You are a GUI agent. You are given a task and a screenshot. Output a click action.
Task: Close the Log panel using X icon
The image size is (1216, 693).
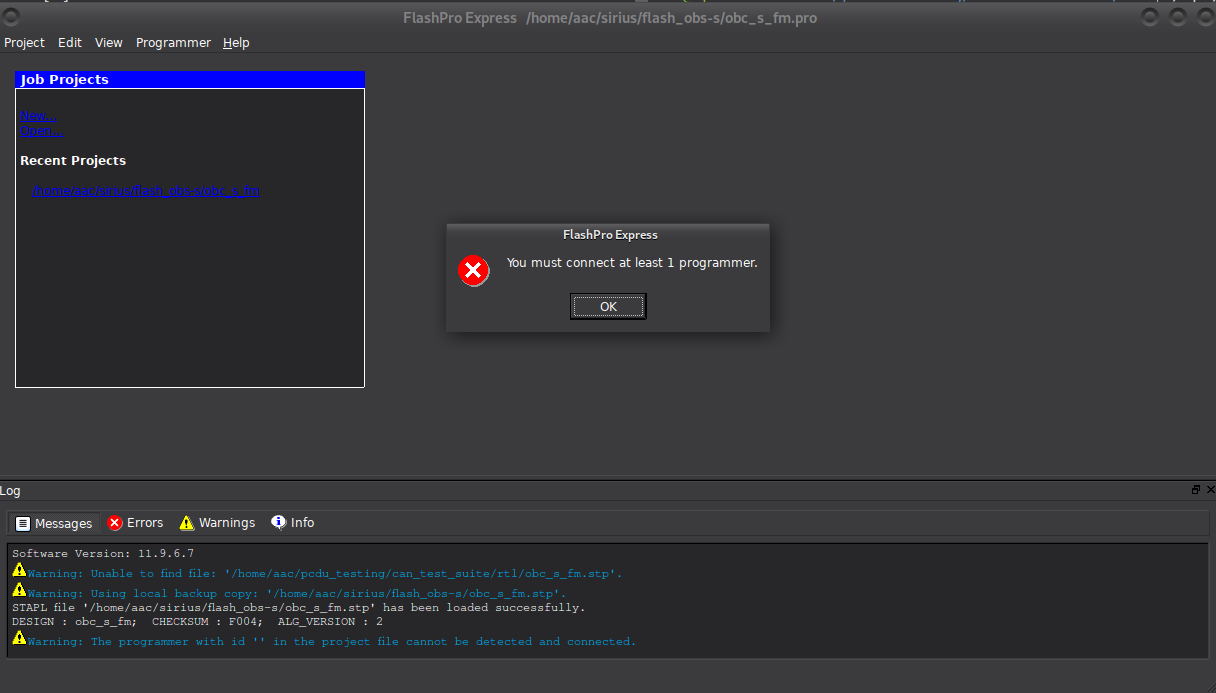(1209, 490)
